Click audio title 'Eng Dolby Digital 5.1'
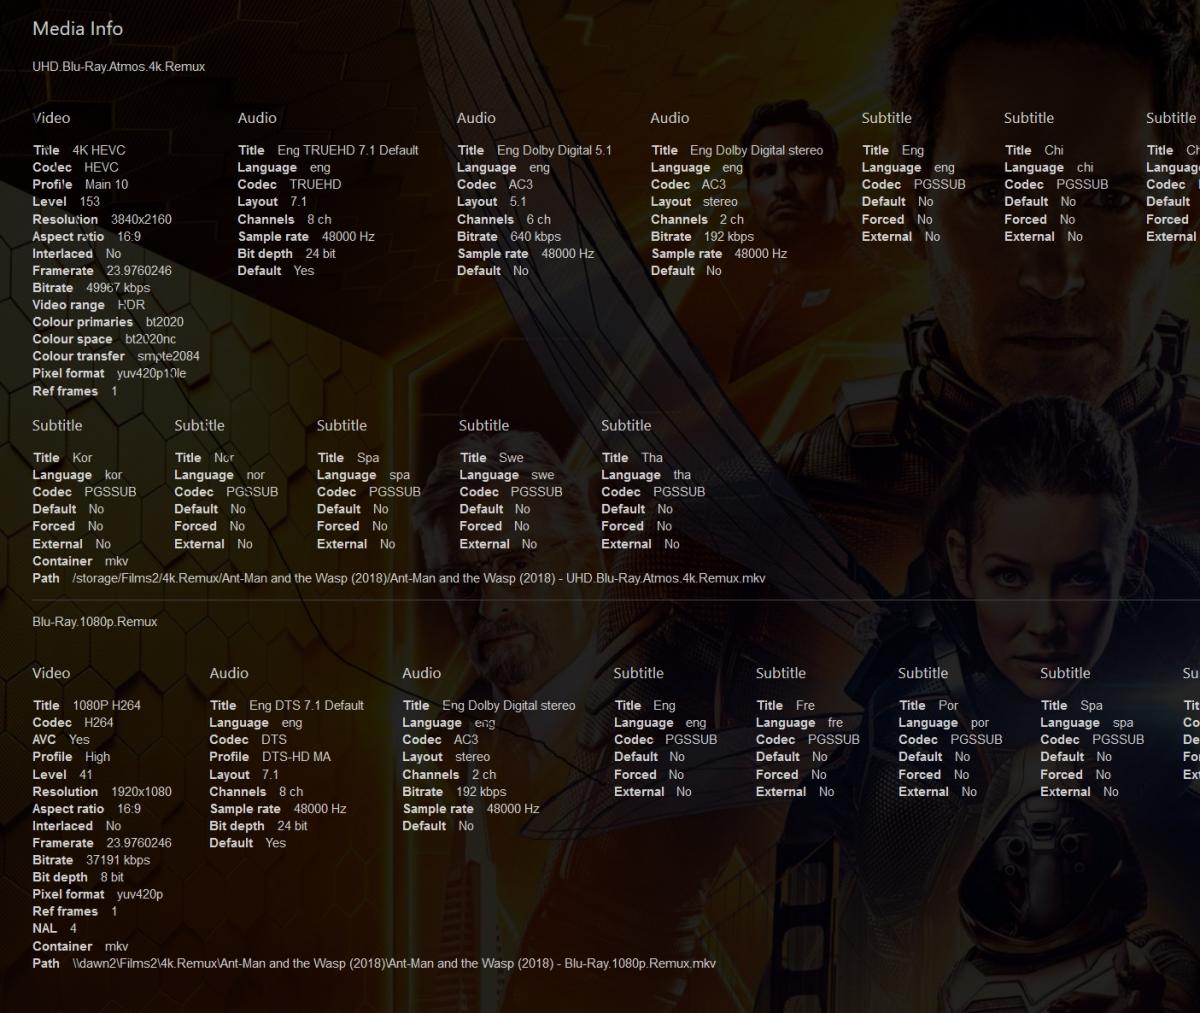Viewport: 1200px width, 1013px height. 554,150
